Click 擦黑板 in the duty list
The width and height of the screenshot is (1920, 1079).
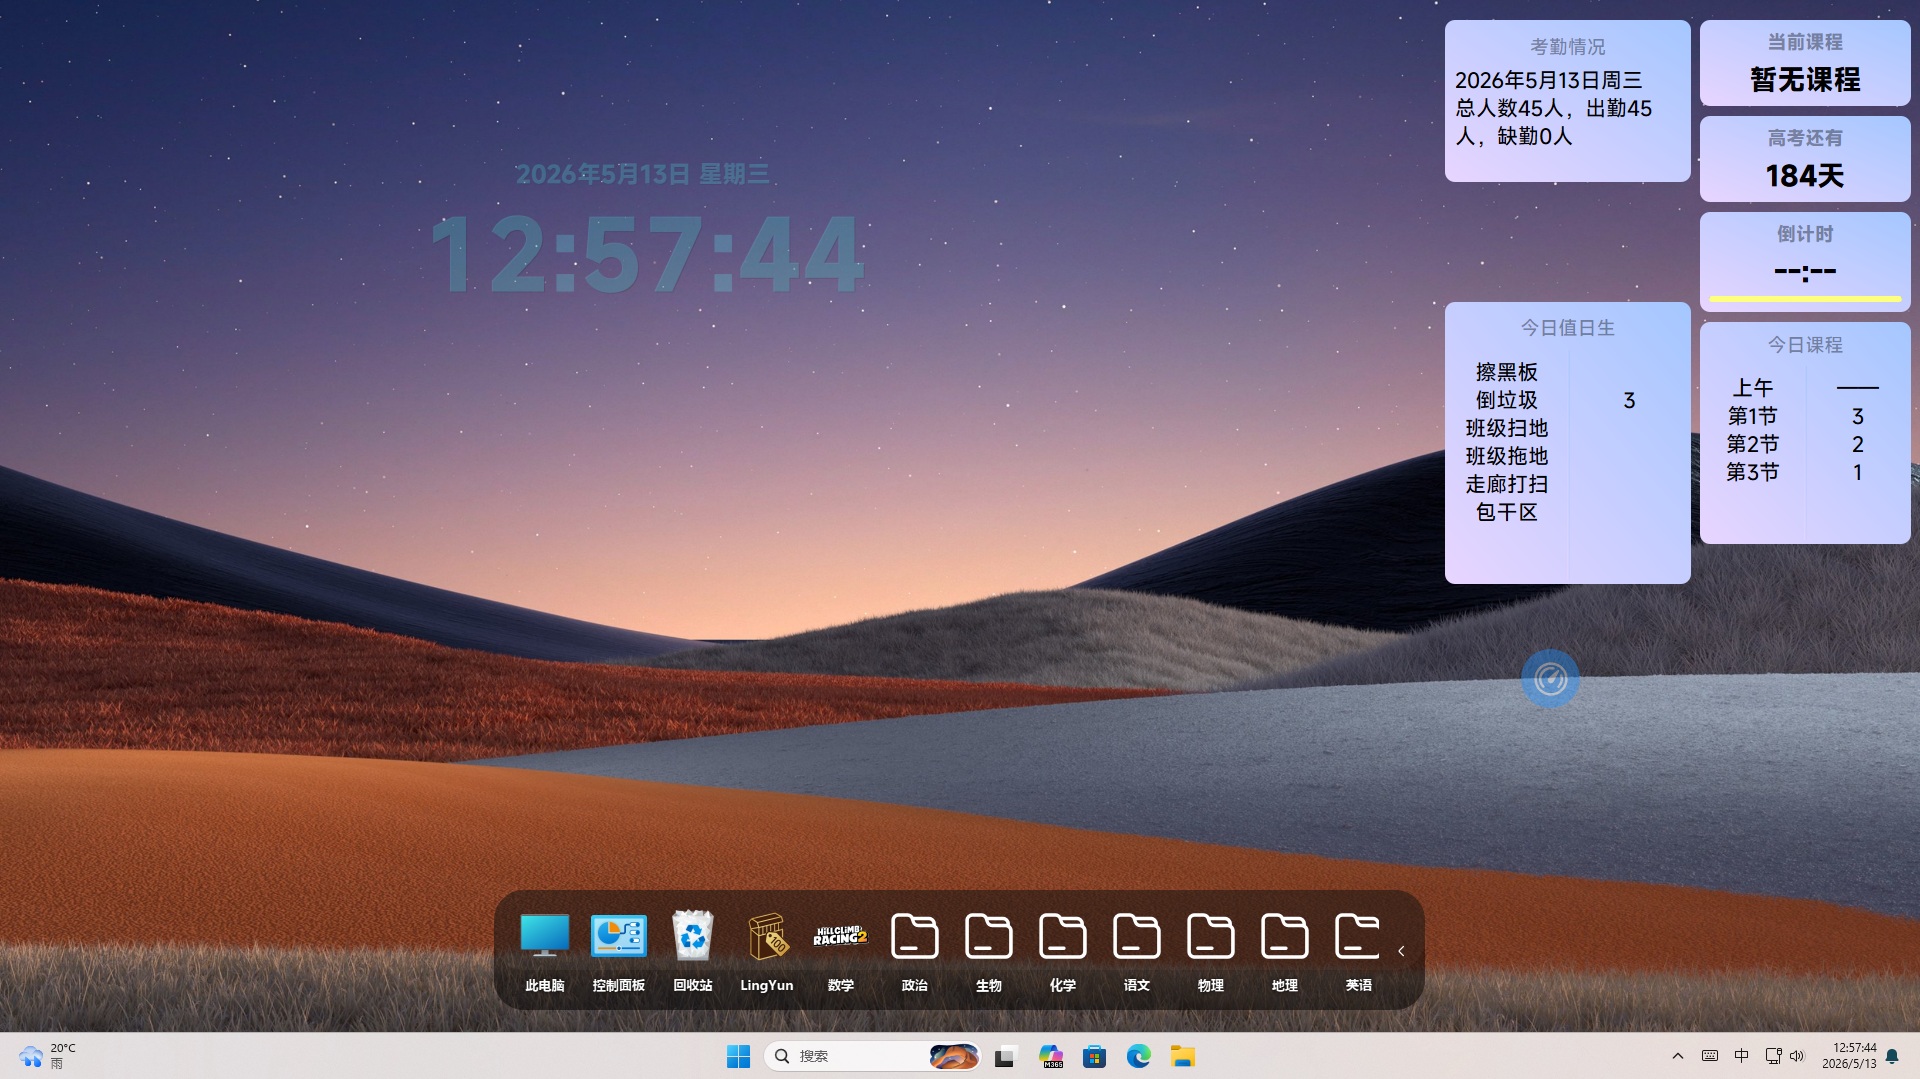[x=1506, y=372]
